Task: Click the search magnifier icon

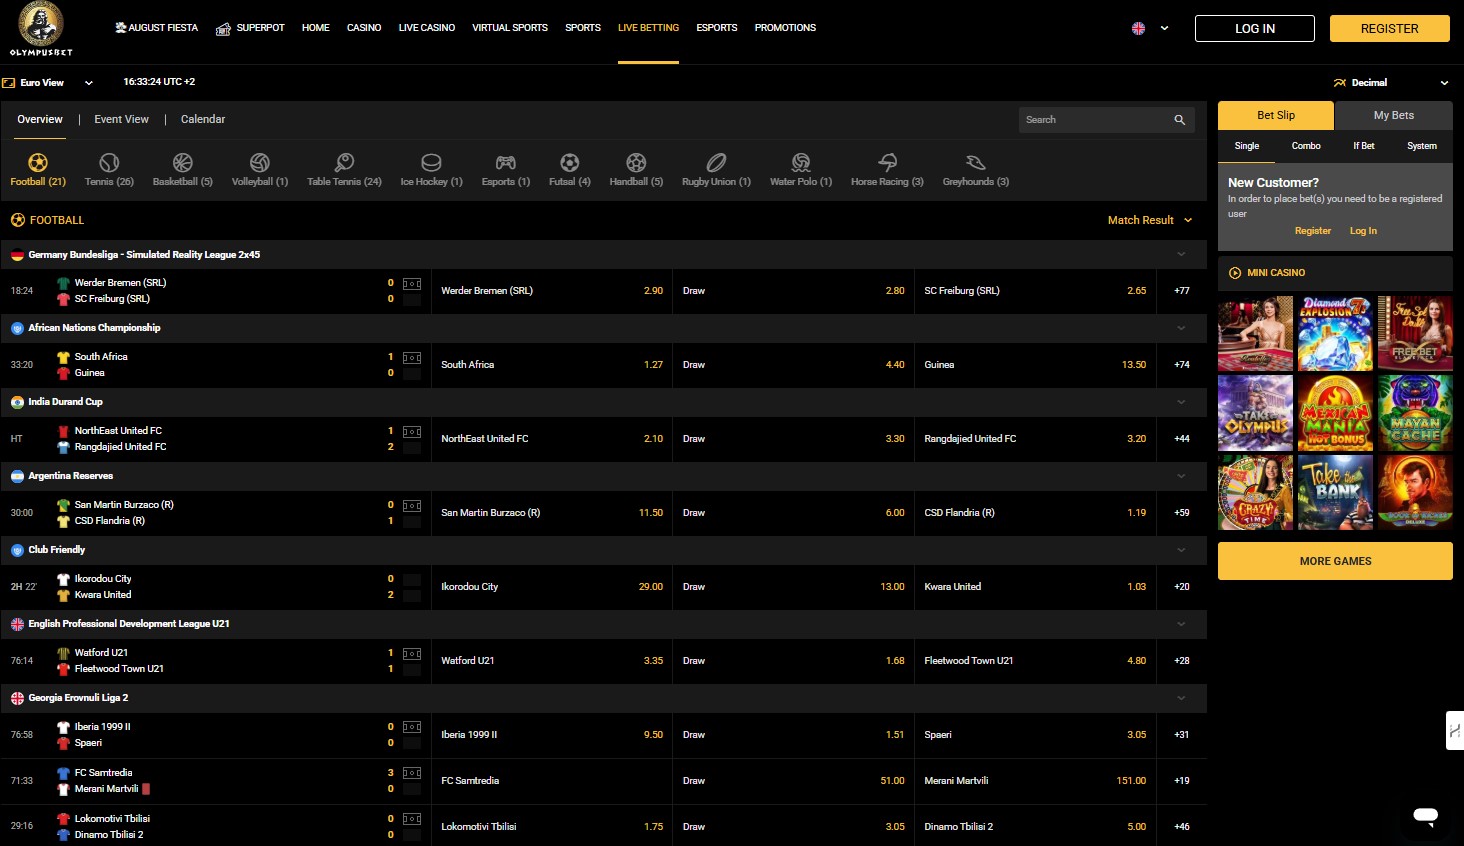Action: click(1180, 120)
